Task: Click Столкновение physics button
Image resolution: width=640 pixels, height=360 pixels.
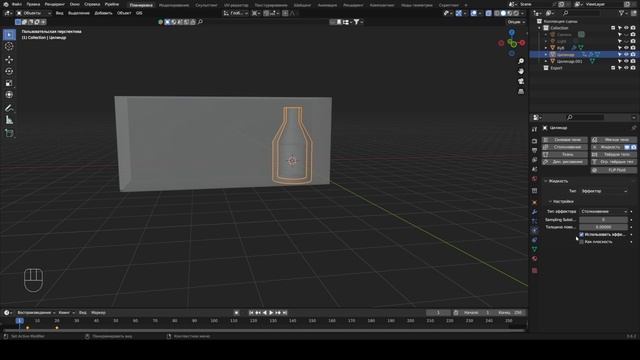Action: coord(564,147)
